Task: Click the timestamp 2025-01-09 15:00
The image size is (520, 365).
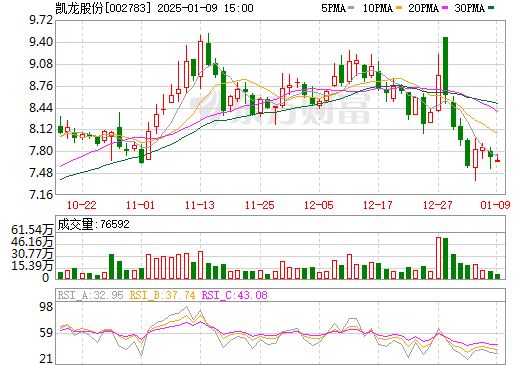Action: point(205,8)
